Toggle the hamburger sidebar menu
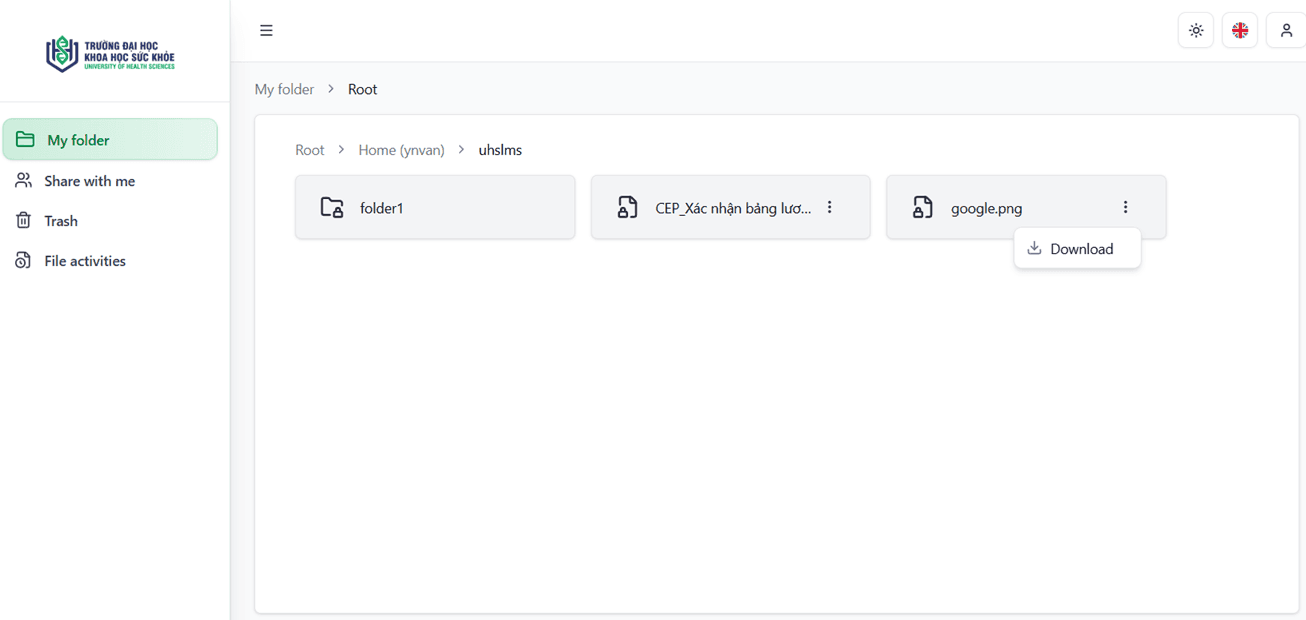The image size is (1306, 620). [266, 30]
